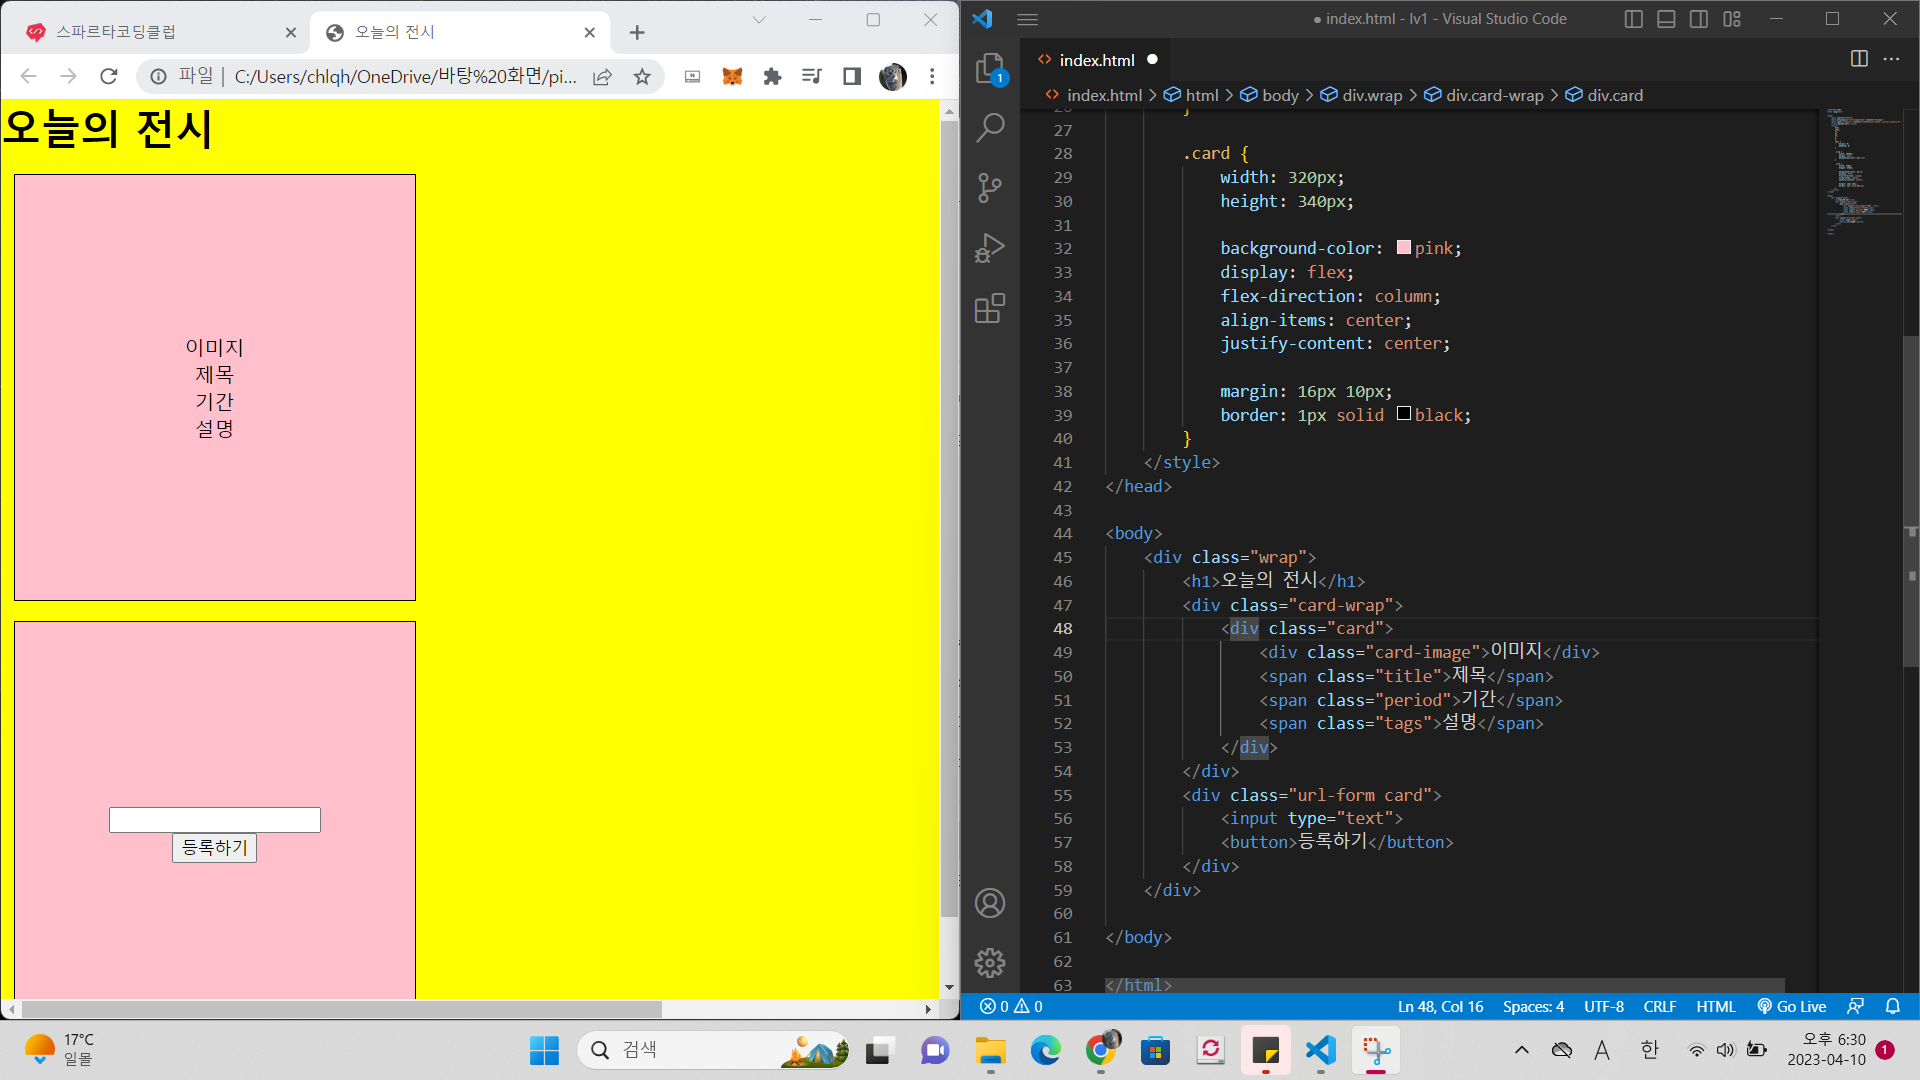
Task: Share this page from the address bar
Action: pyautogui.click(x=602, y=77)
